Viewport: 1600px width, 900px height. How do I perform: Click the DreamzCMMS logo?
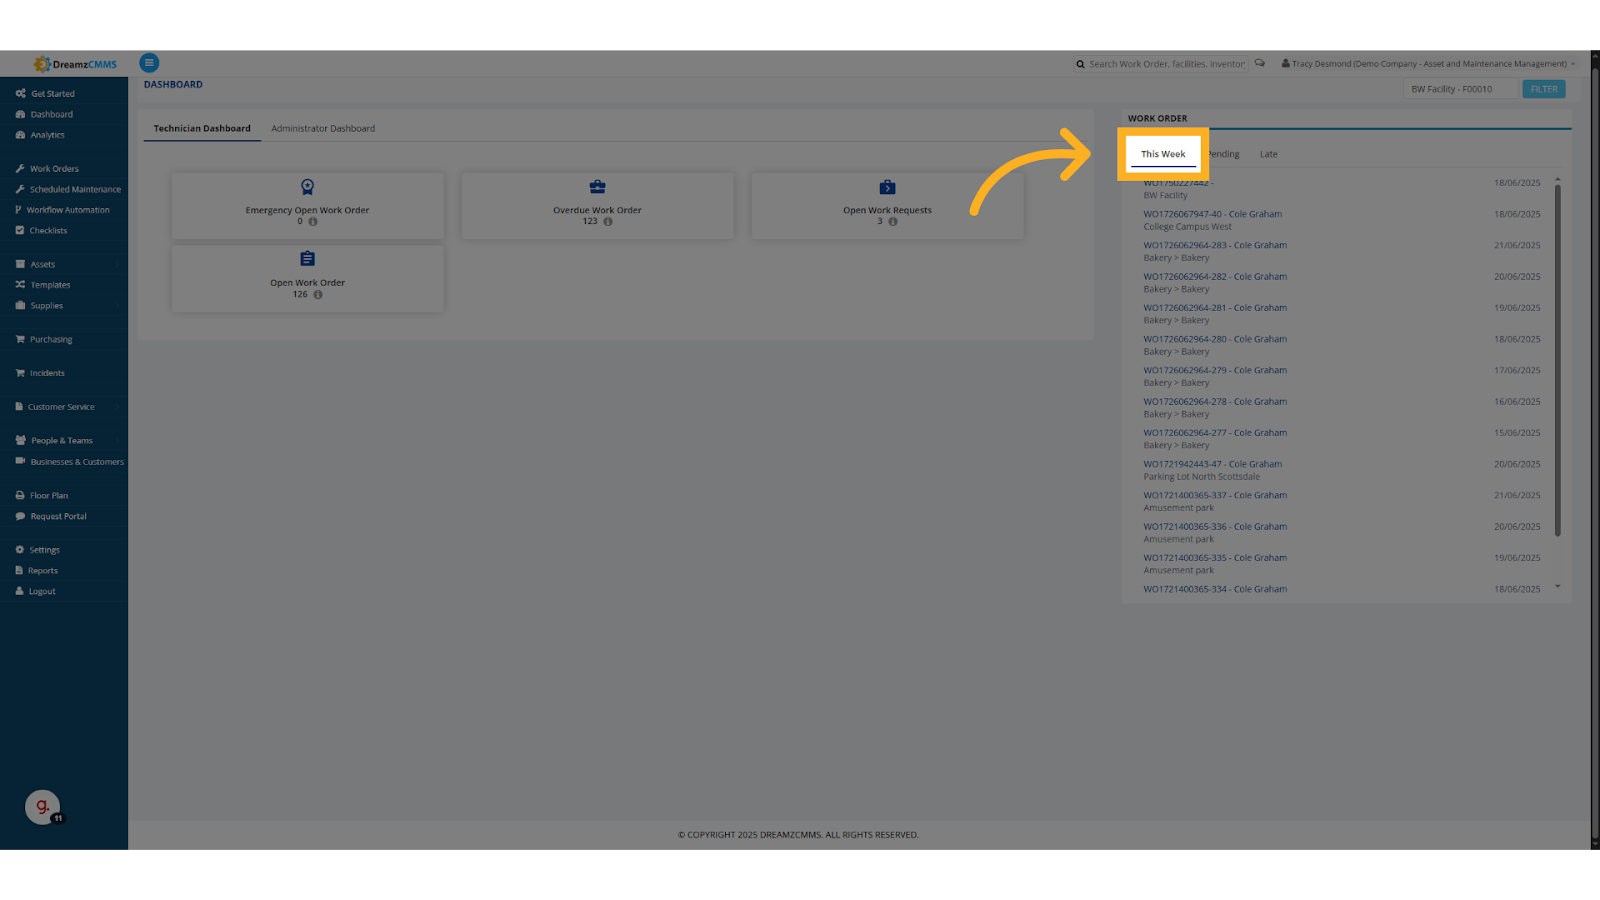75,64
